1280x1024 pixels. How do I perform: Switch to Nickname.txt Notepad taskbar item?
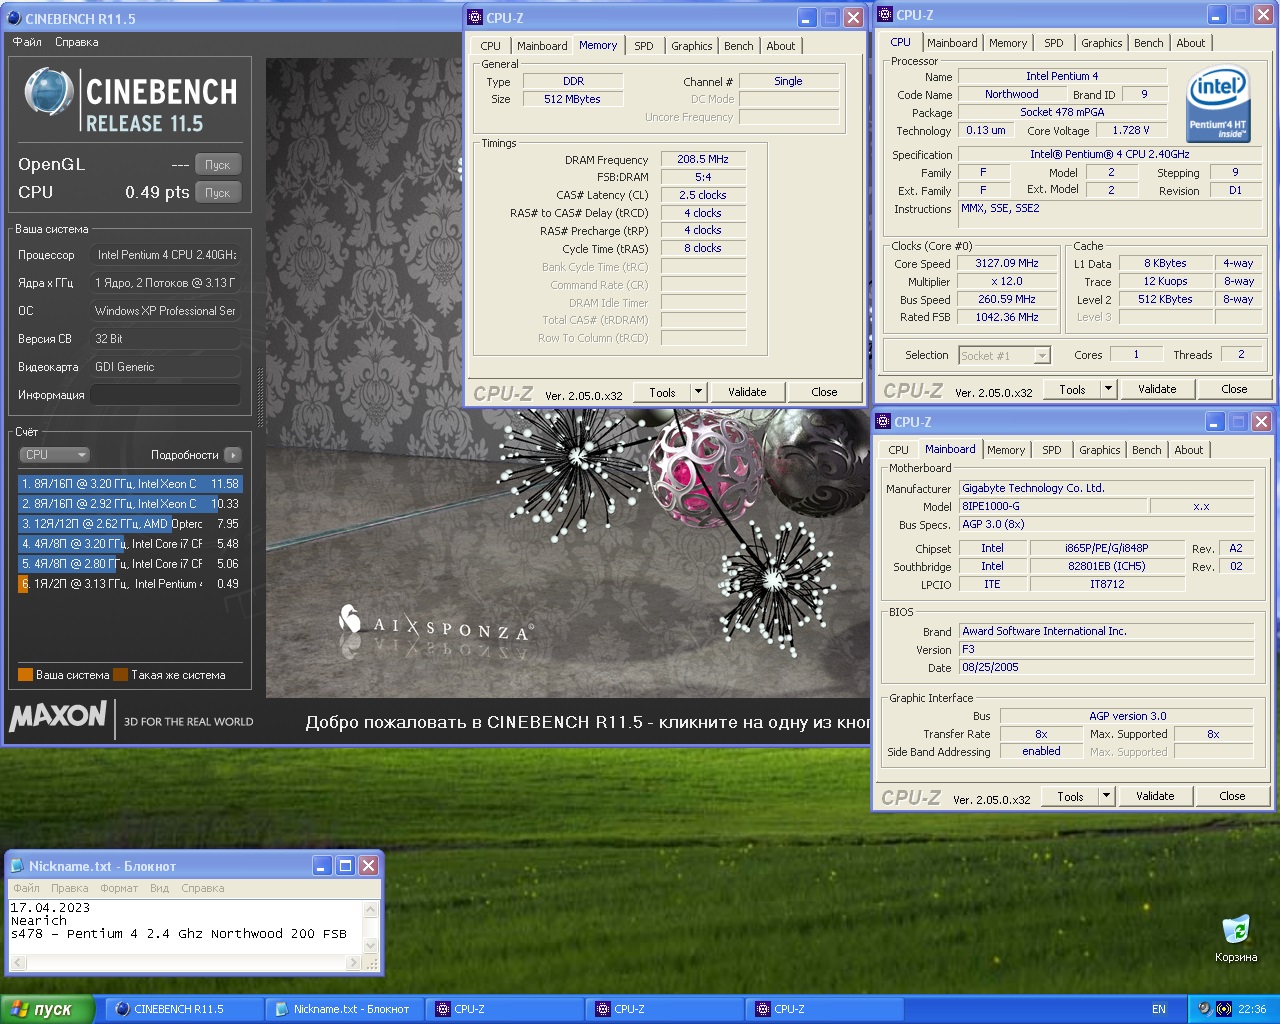coord(344,1009)
